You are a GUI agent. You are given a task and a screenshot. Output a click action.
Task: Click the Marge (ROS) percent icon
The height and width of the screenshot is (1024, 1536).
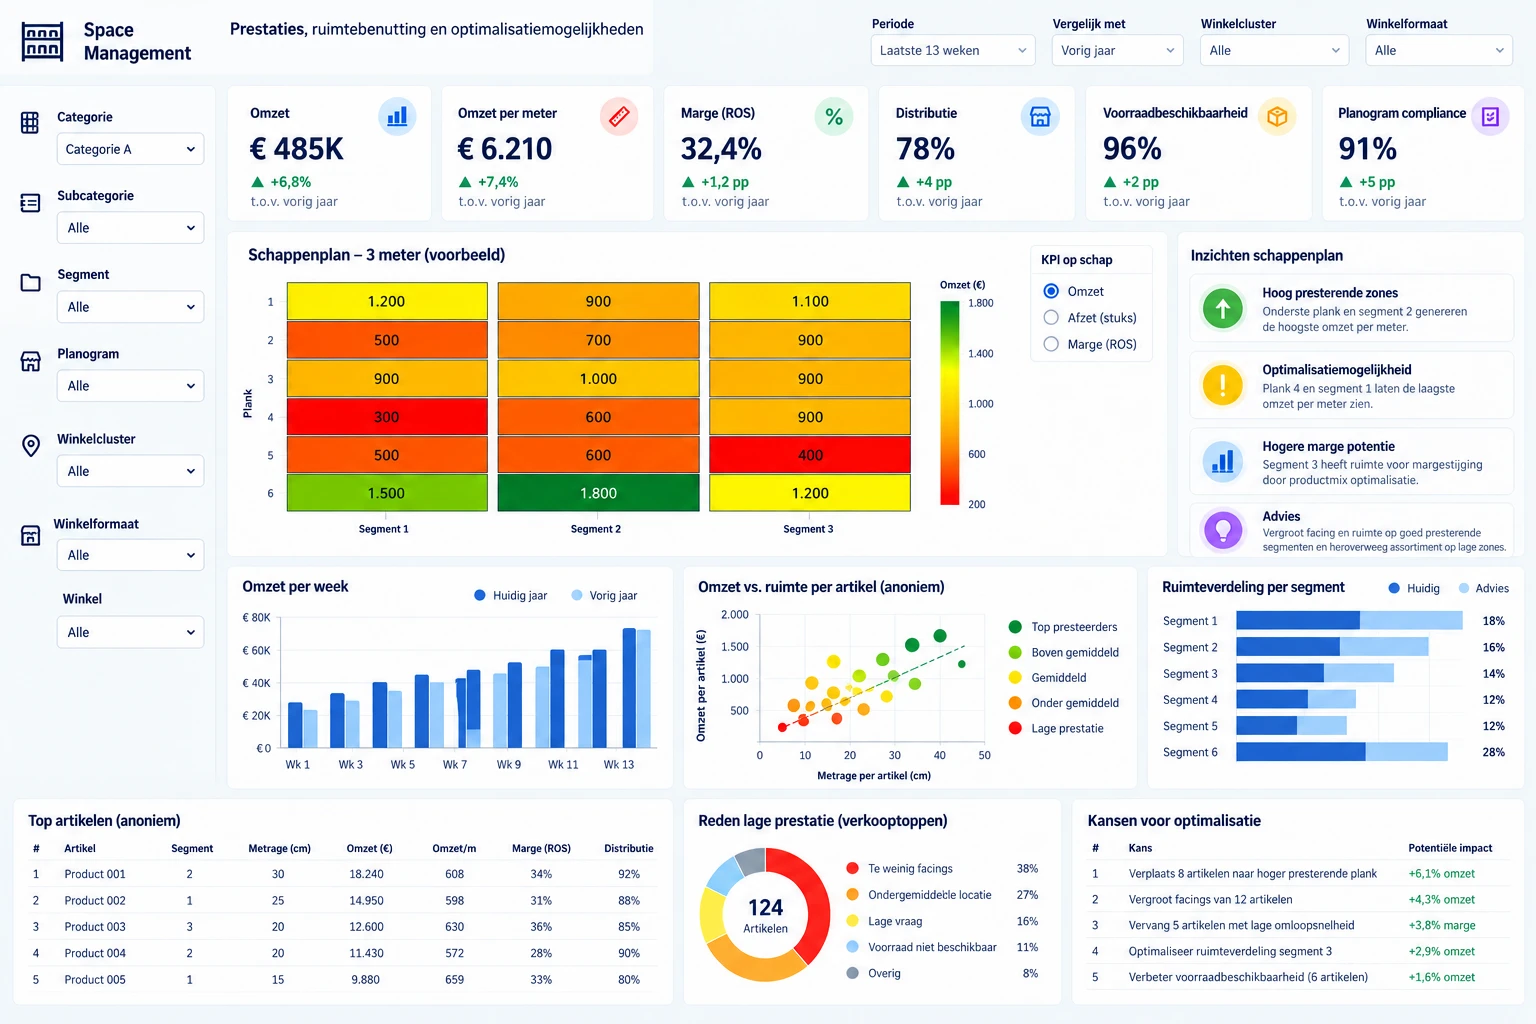[834, 117]
